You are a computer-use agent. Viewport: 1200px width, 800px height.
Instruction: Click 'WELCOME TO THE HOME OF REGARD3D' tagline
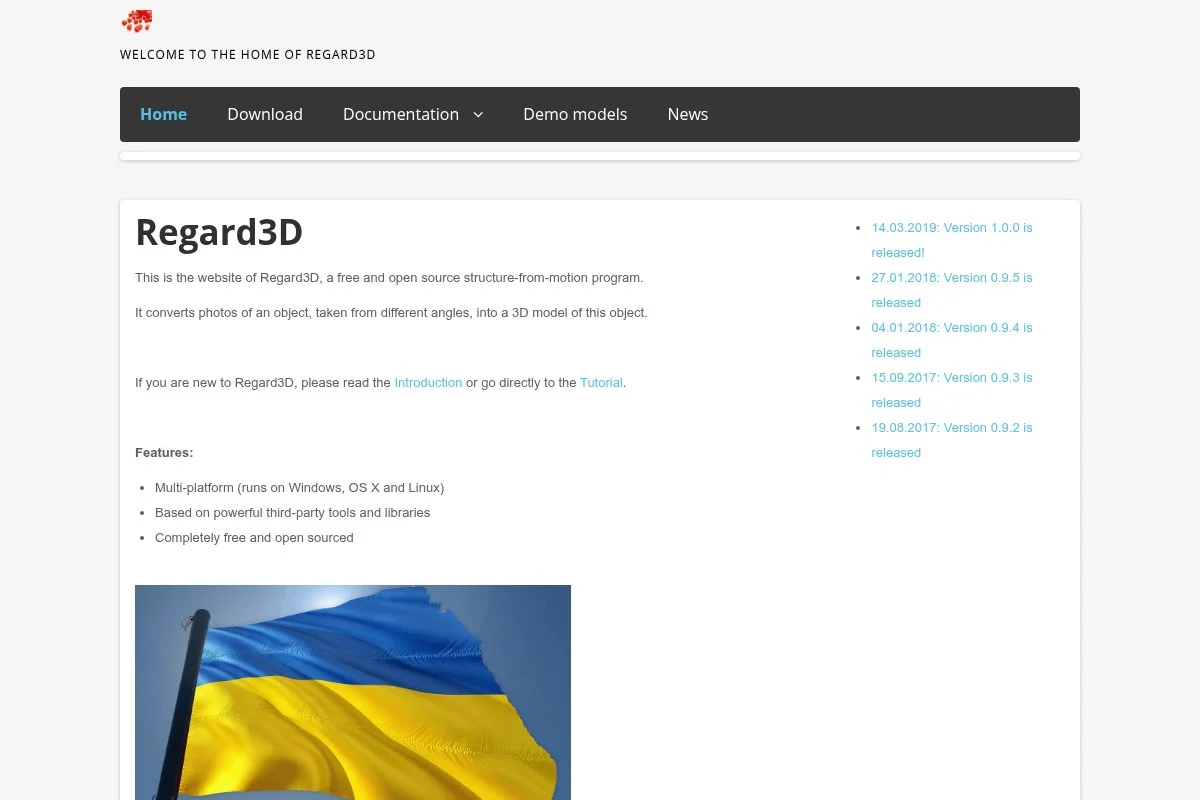(248, 55)
